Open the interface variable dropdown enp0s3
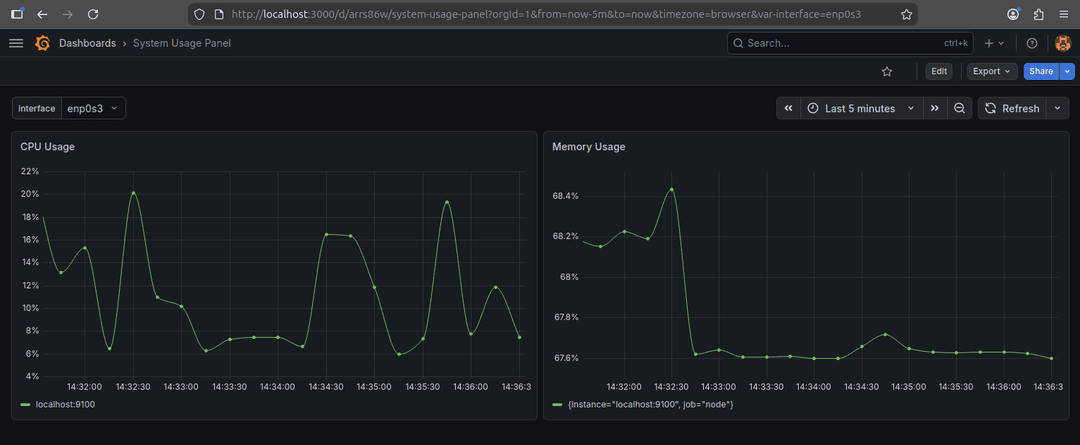The width and height of the screenshot is (1080, 445). 94,108
